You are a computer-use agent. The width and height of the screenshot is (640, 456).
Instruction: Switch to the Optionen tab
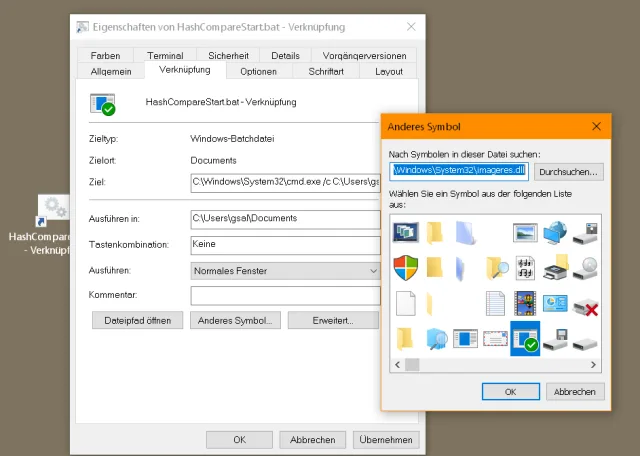pos(258,72)
